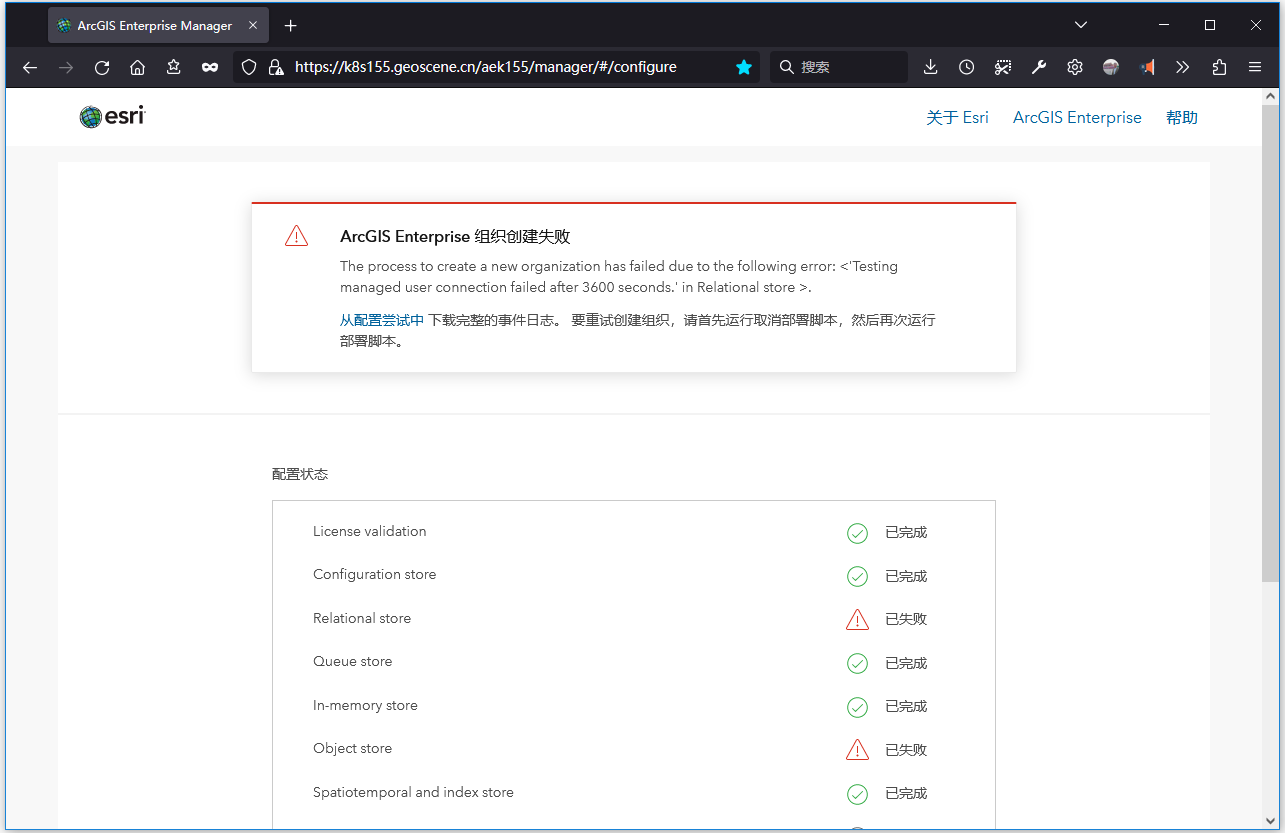Click the 从配置尝试中 download log link
This screenshot has height=833, width=1285.
point(382,320)
